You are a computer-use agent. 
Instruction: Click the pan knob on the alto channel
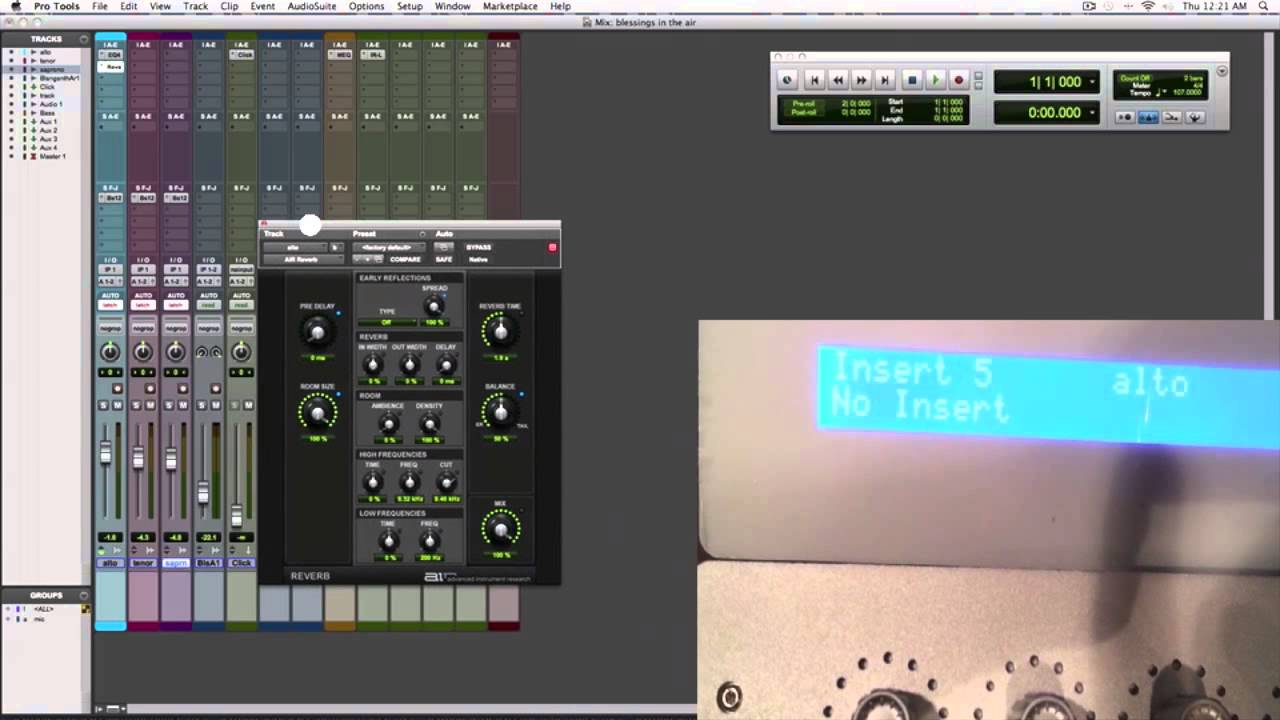(110, 351)
